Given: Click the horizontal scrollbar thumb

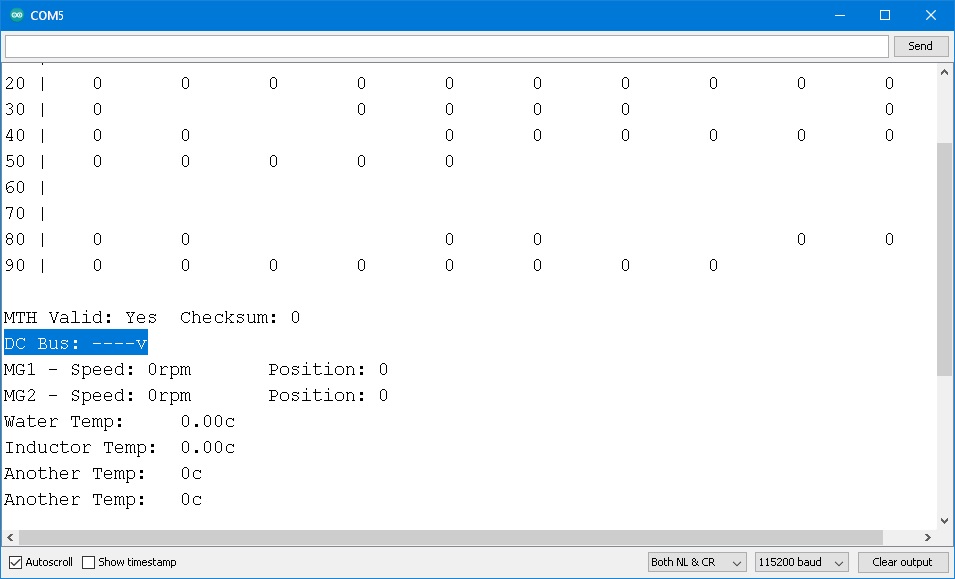Looking at the screenshot, I should pyautogui.click(x=450, y=537).
